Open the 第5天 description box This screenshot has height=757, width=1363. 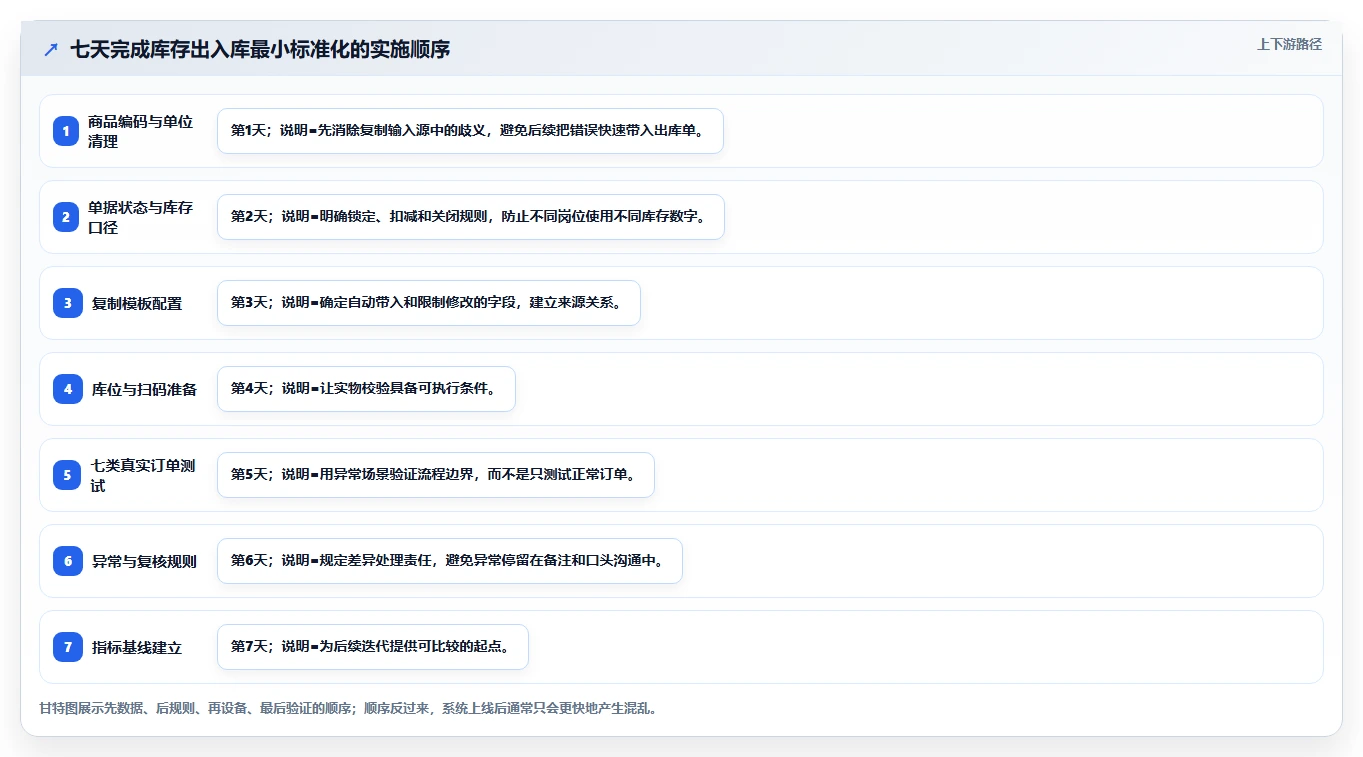point(435,475)
